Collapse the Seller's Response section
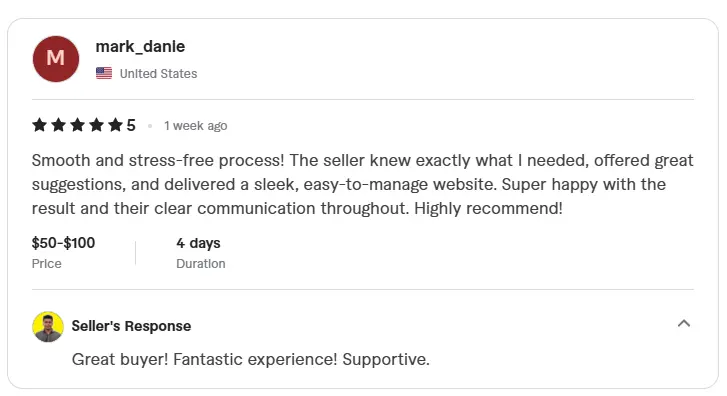Screen dimensions: 727x396 [684, 324]
